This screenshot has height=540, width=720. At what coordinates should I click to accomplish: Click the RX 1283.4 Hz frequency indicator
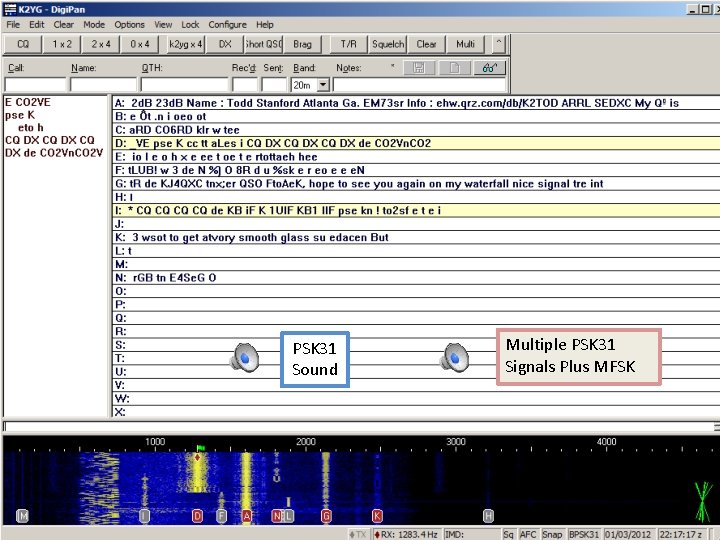pos(405,534)
